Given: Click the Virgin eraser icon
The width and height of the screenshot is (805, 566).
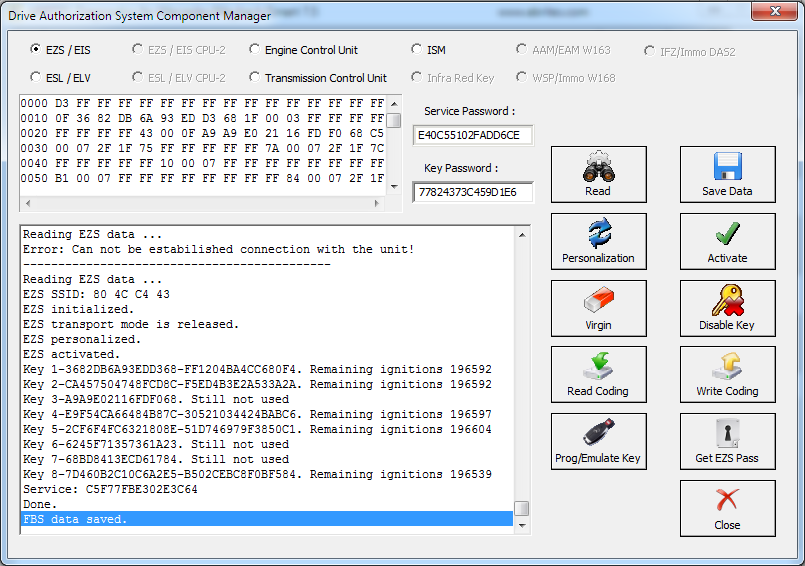Looking at the screenshot, I should pos(599,299).
